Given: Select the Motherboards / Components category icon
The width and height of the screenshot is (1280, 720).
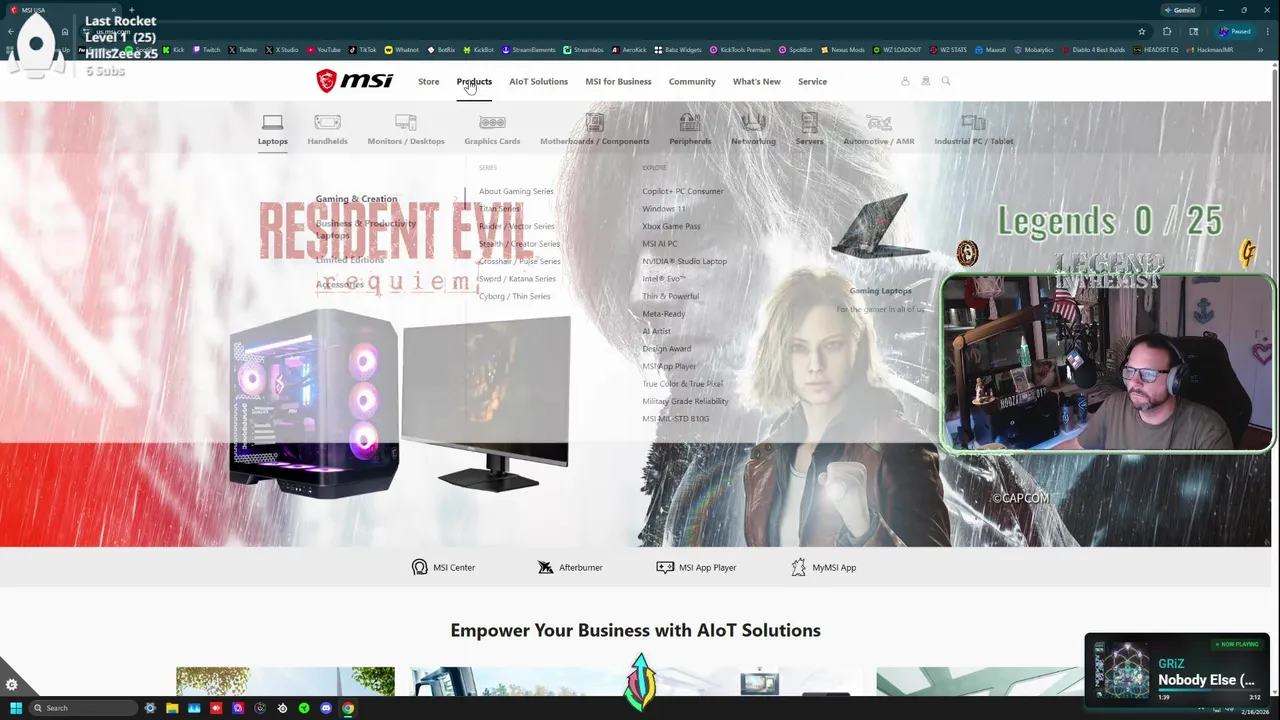Looking at the screenshot, I should (595, 122).
